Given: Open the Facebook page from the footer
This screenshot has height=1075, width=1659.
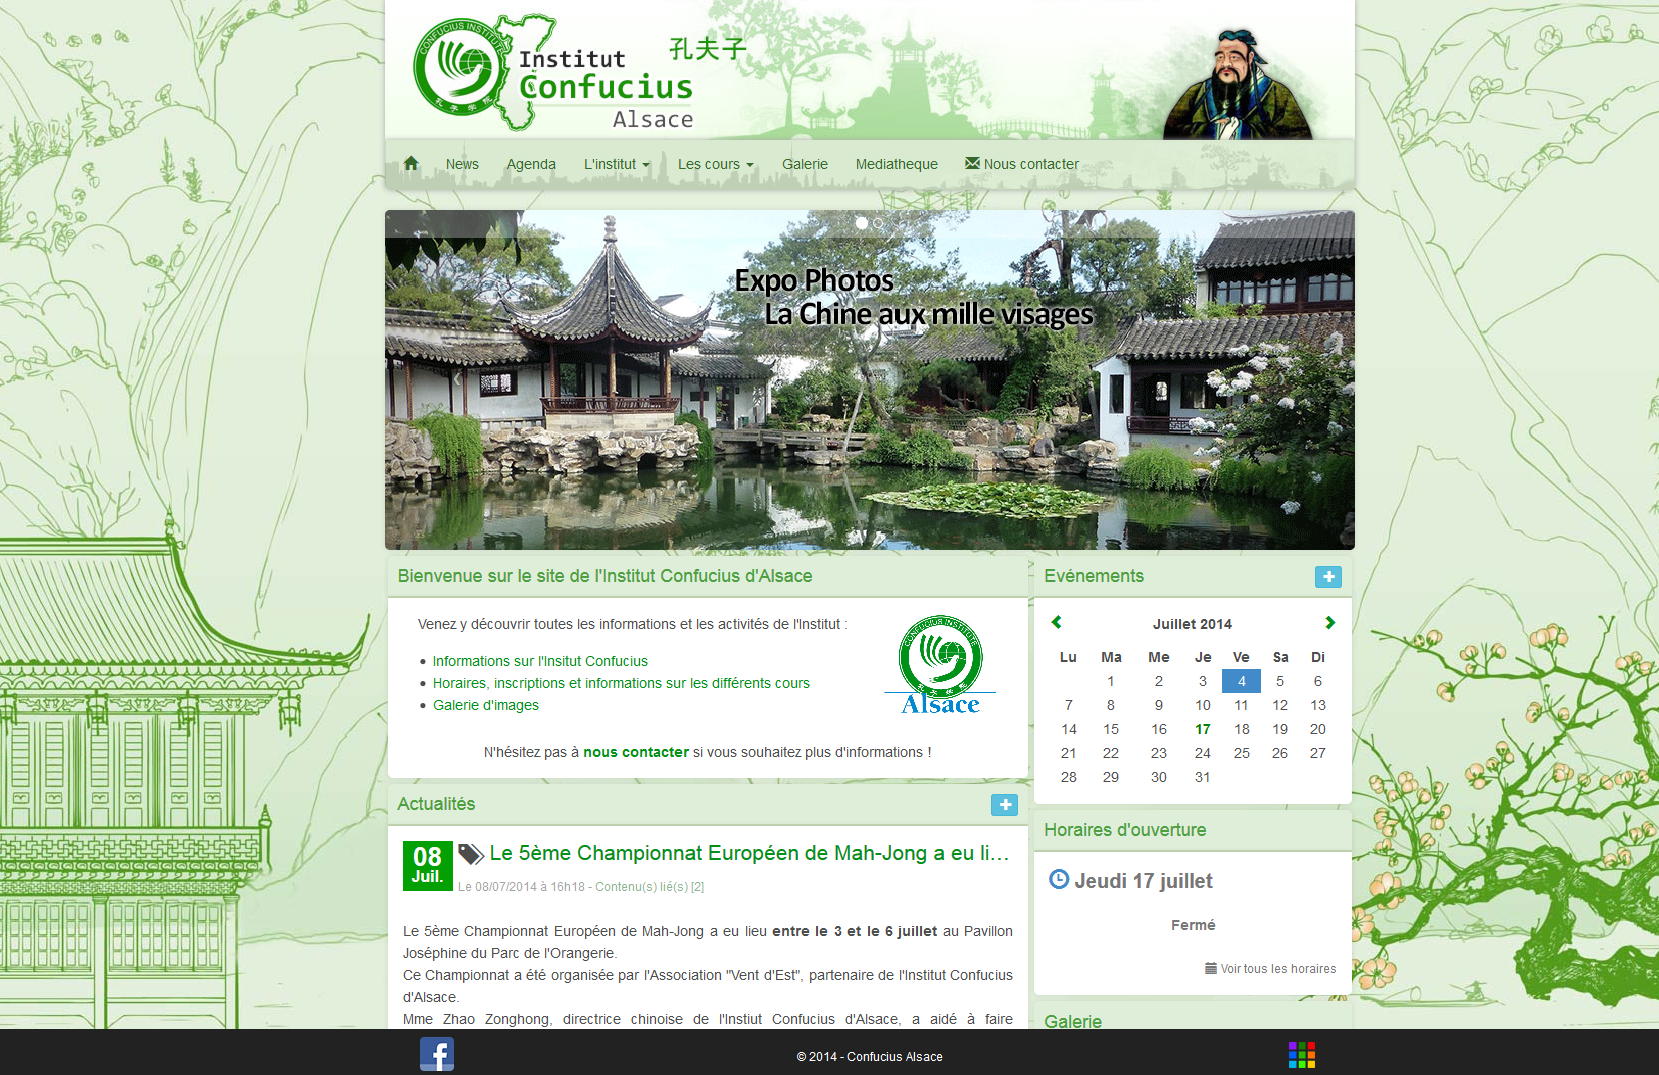Looking at the screenshot, I should point(437,1054).
